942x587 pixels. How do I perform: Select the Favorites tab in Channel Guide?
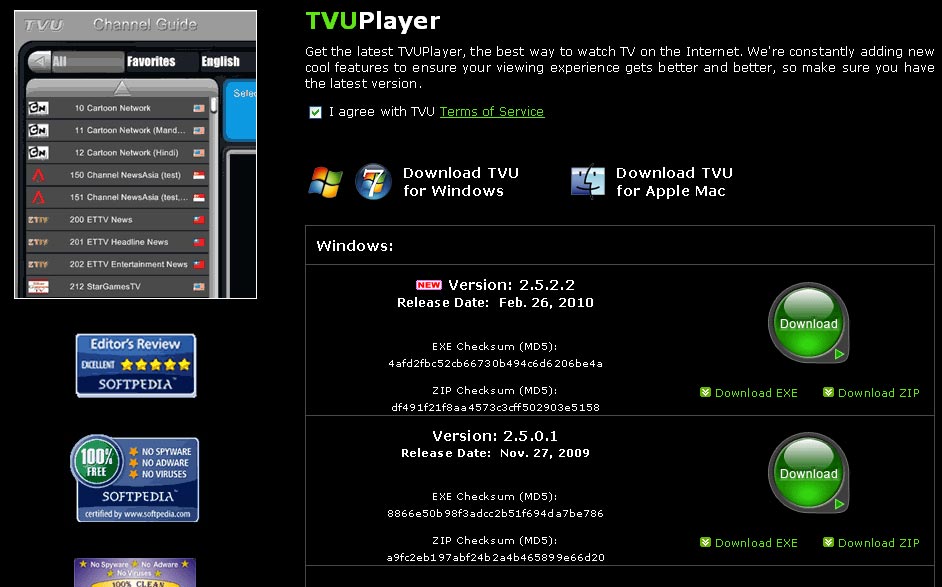pos(151,61)
